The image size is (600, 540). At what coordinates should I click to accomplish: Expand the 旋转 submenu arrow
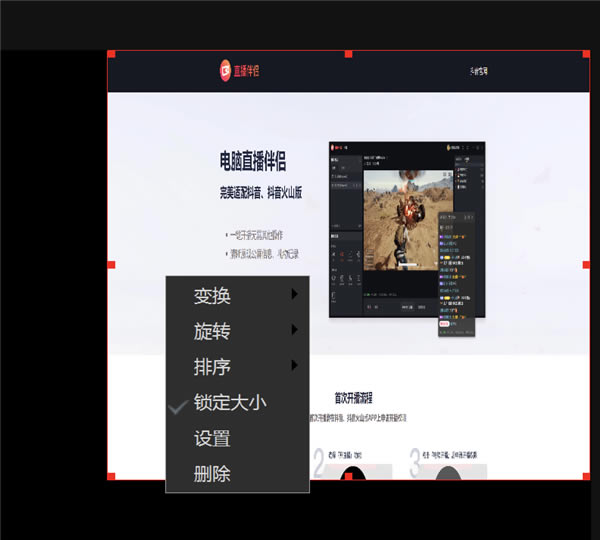[x=294, y=330]
